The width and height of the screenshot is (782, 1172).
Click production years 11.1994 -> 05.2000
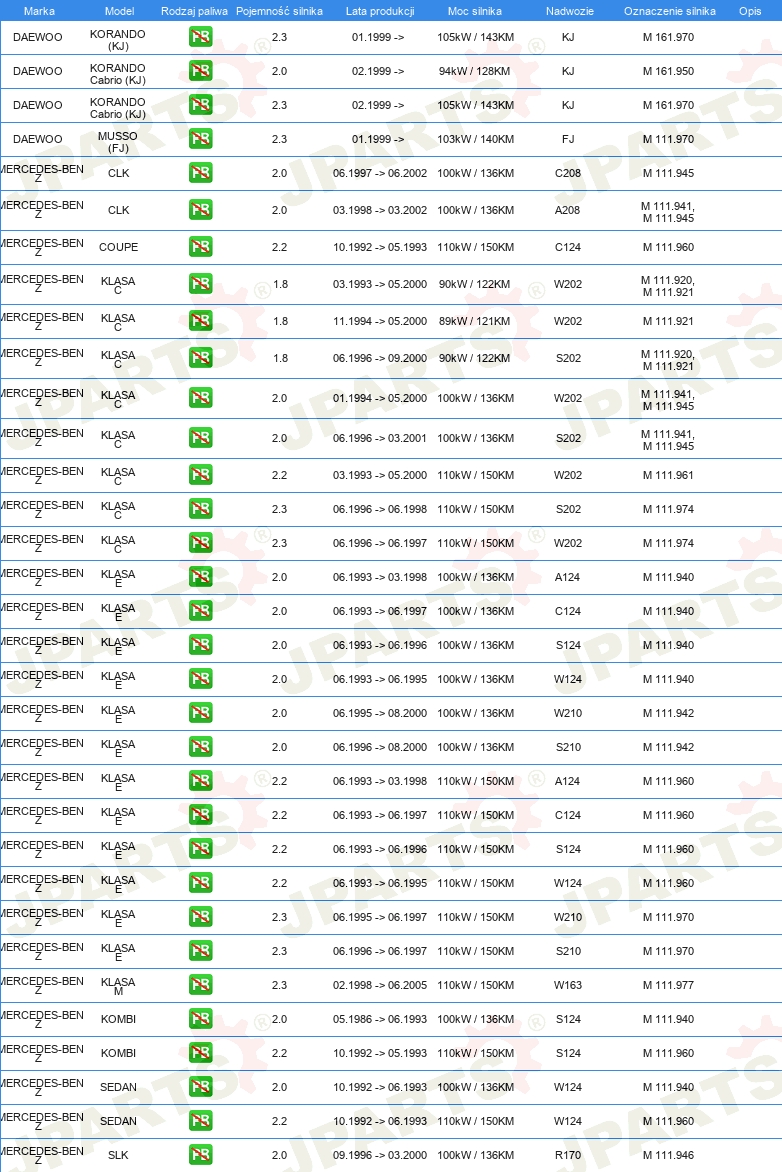(x=380, y=321)
